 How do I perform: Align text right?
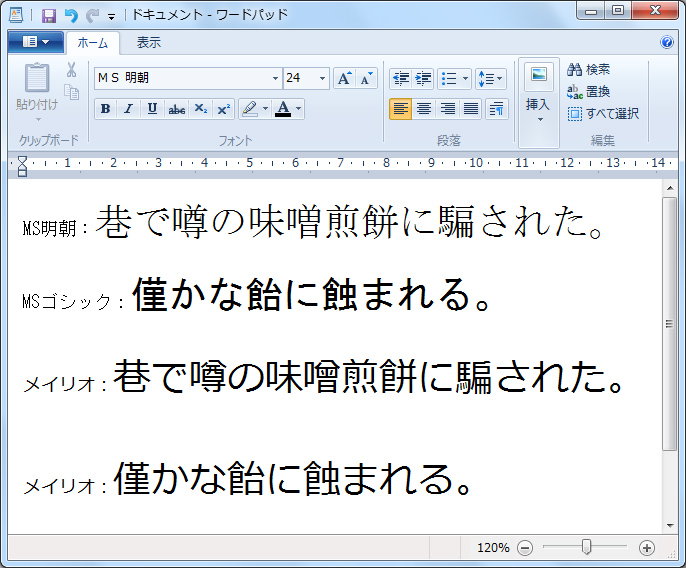tap(447, 109)
